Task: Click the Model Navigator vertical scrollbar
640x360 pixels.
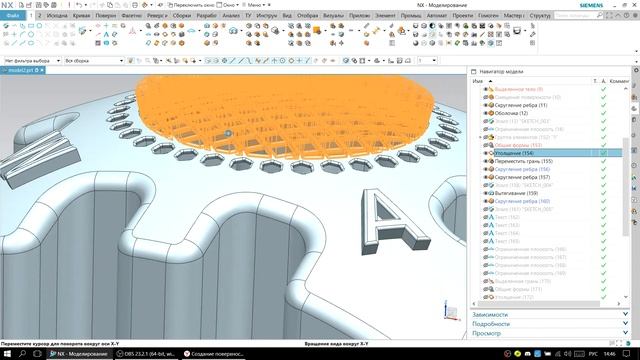Action: [x=626, y=187]
